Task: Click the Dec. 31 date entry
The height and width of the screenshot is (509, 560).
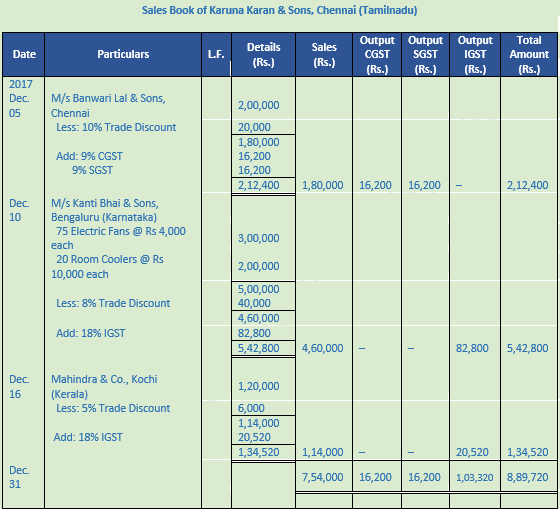Action: pos(19,477)
